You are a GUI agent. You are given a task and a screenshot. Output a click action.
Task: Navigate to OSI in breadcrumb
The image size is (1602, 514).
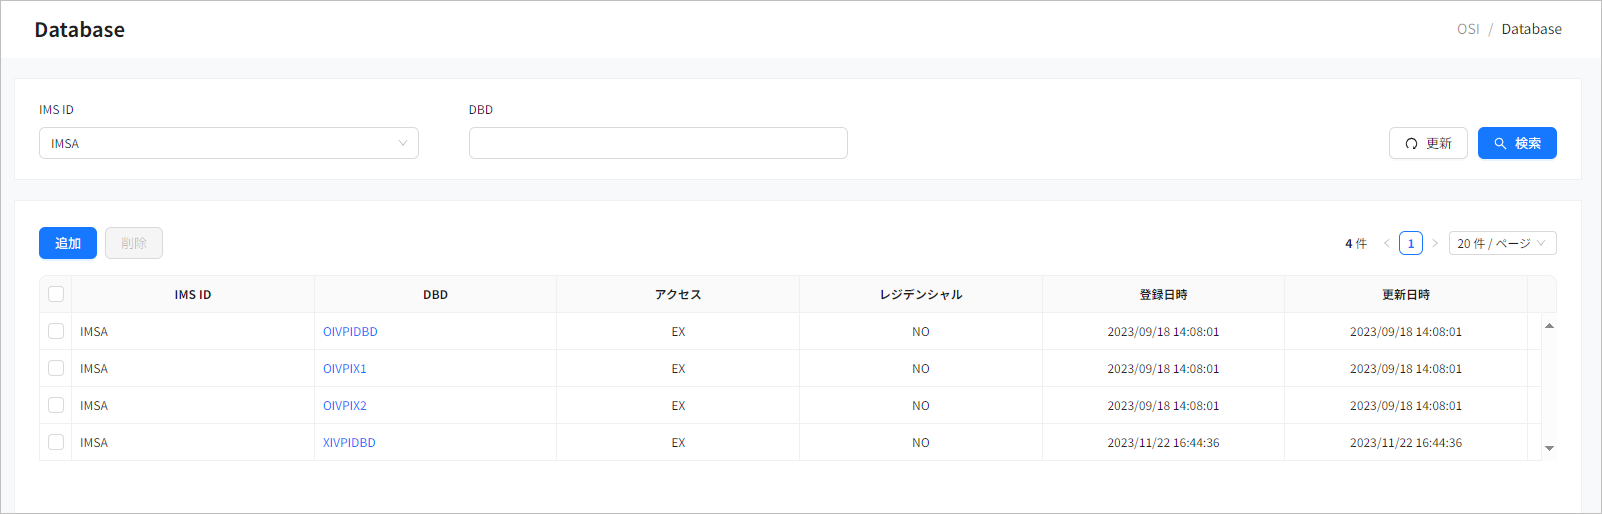(x=1467, y=29)
